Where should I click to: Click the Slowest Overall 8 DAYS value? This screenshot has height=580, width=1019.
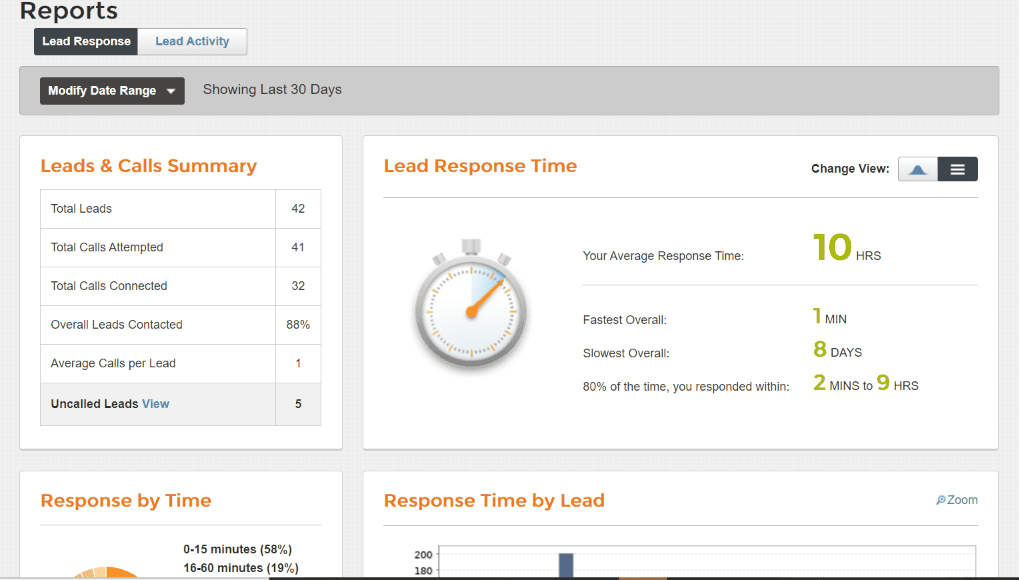coord(838,350)
